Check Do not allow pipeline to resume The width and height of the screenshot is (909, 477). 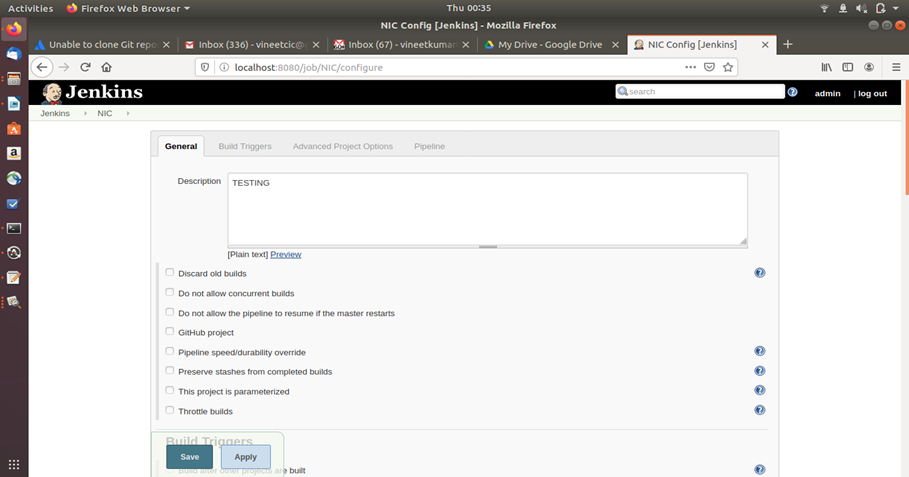pyautogui.click(x=169, y=312)
